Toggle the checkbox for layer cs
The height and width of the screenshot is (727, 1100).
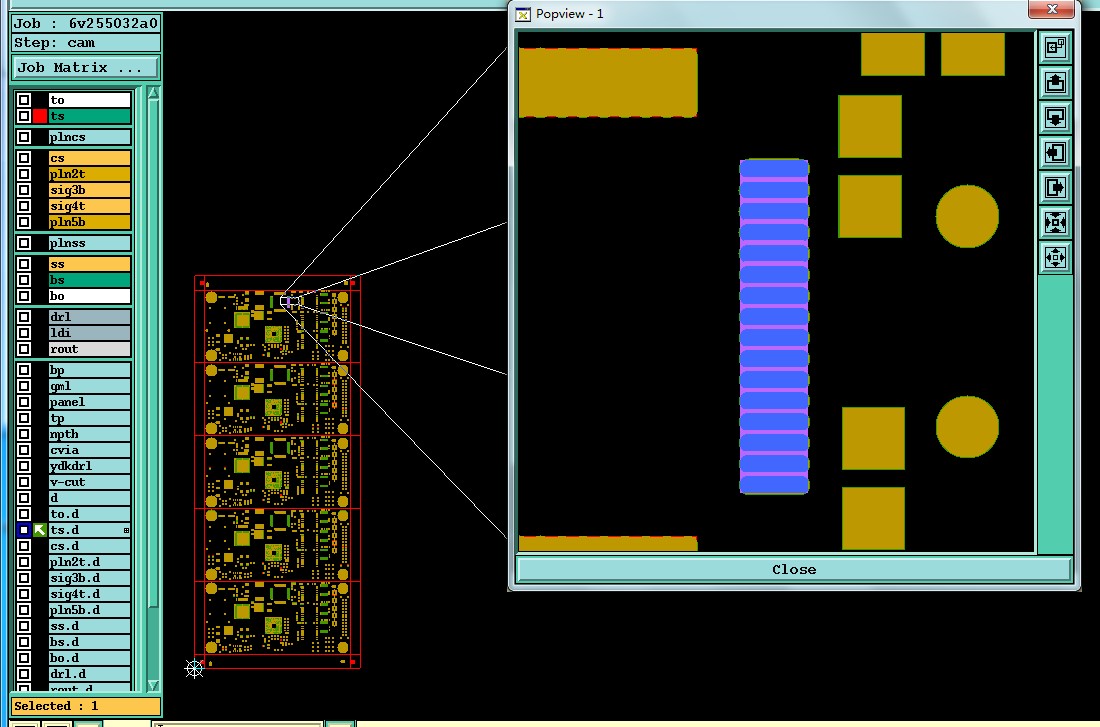24,158
